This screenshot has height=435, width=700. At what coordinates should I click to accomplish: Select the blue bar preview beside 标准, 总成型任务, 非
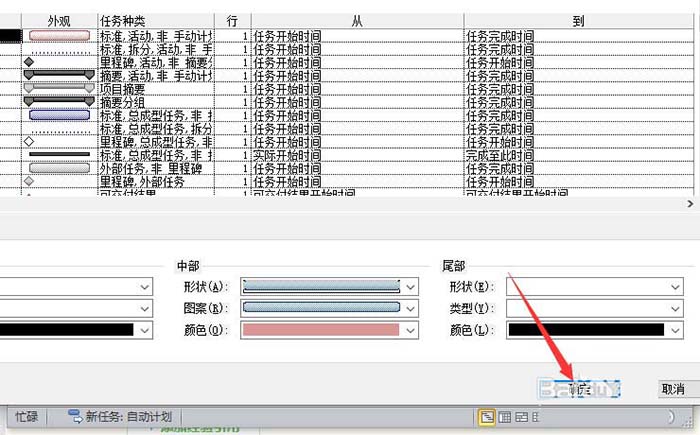click(x=59, y=115)
